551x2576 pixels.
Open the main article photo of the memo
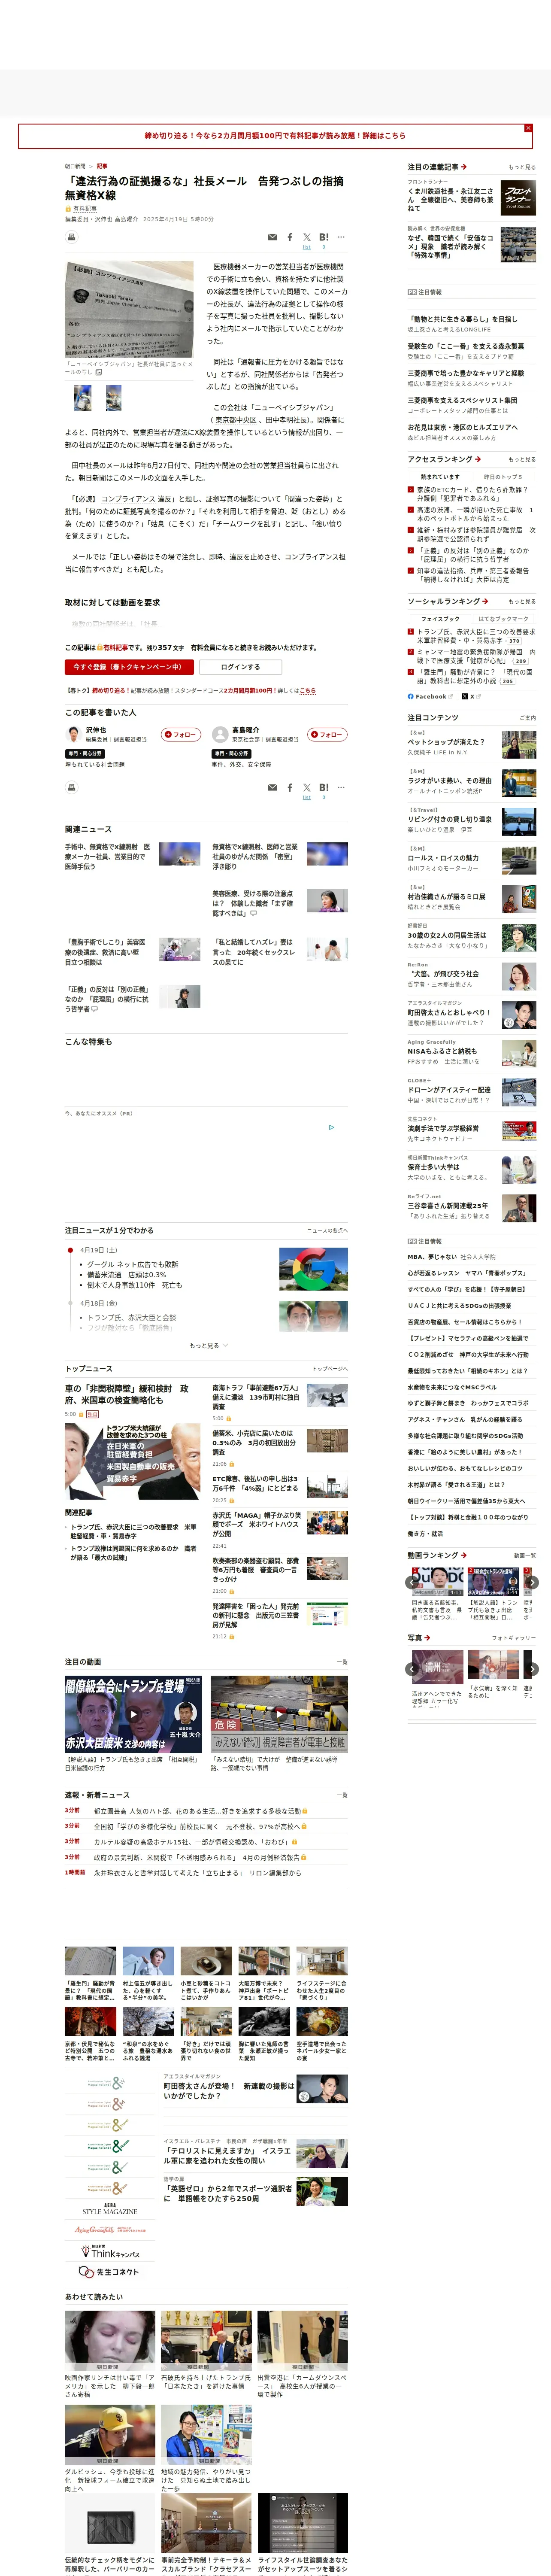(129, 310)
